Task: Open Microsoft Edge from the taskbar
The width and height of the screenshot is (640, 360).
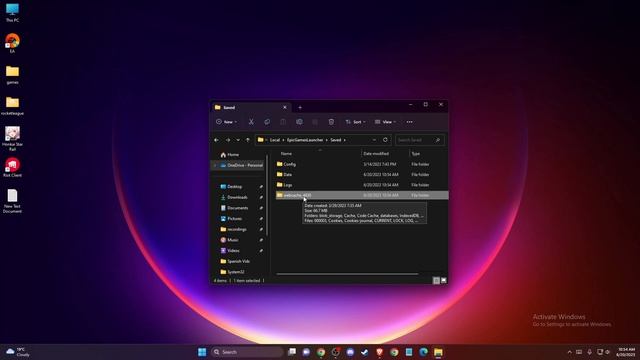Action: (x=423, y=352)
